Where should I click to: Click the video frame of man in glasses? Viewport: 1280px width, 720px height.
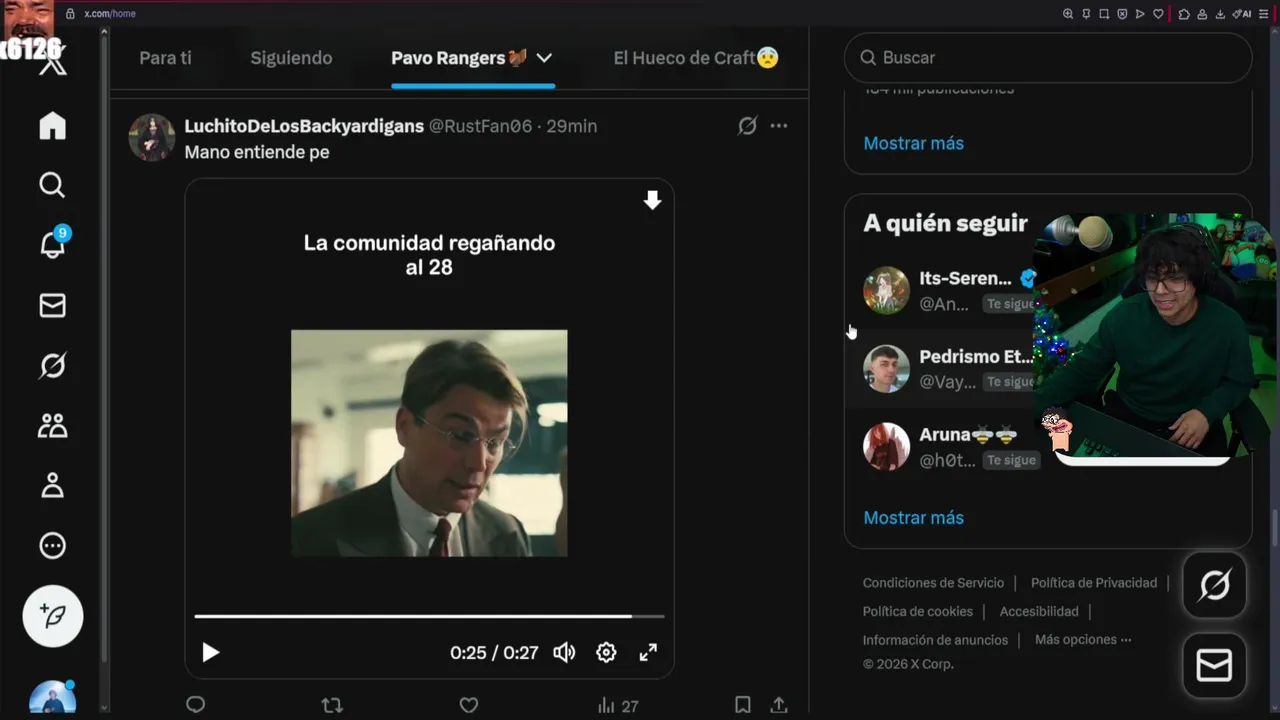429,443
